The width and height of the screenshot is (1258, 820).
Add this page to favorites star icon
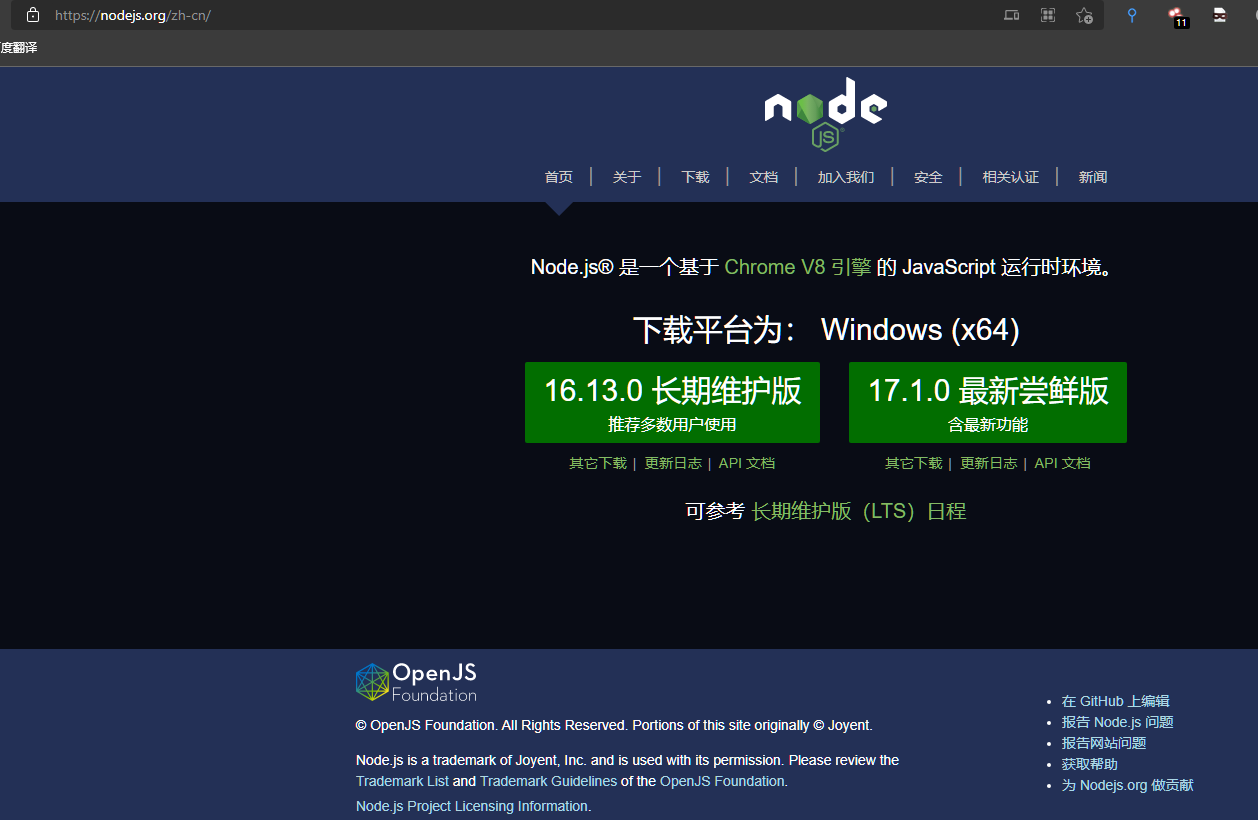1084,15
